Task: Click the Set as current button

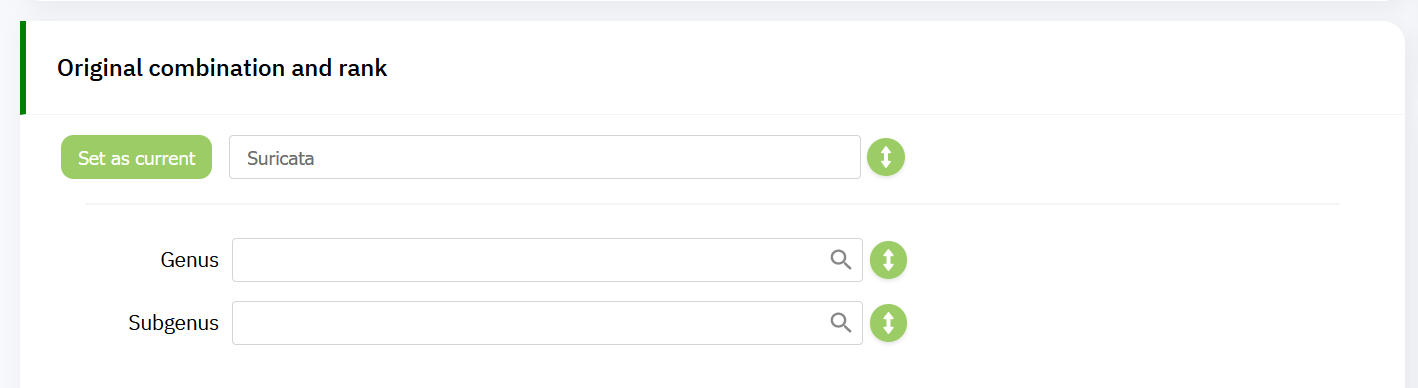Action: [x=136, y=157]
